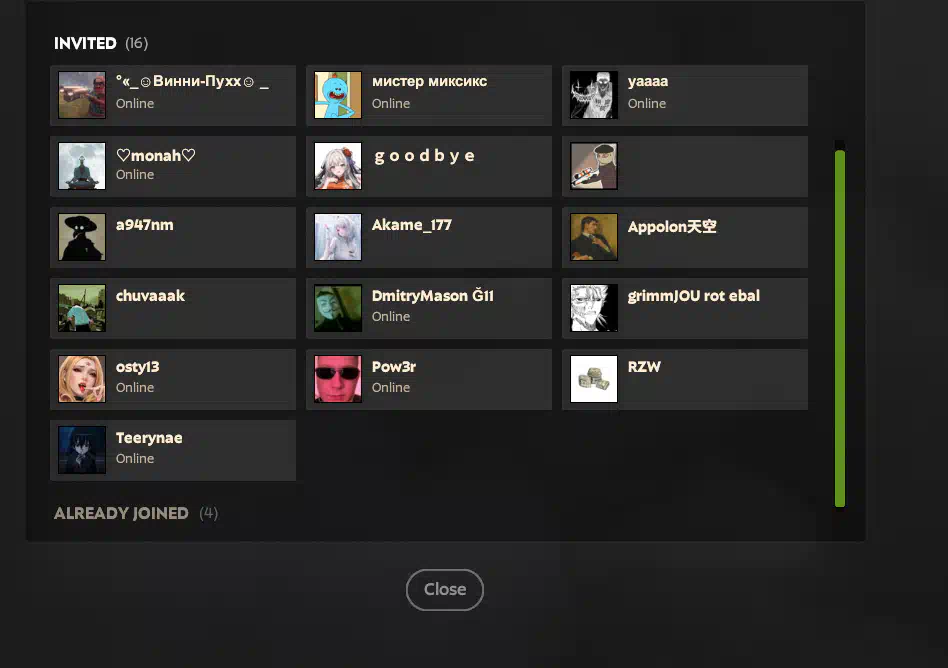
Task: Select Teerynae username
Action: 149,438
